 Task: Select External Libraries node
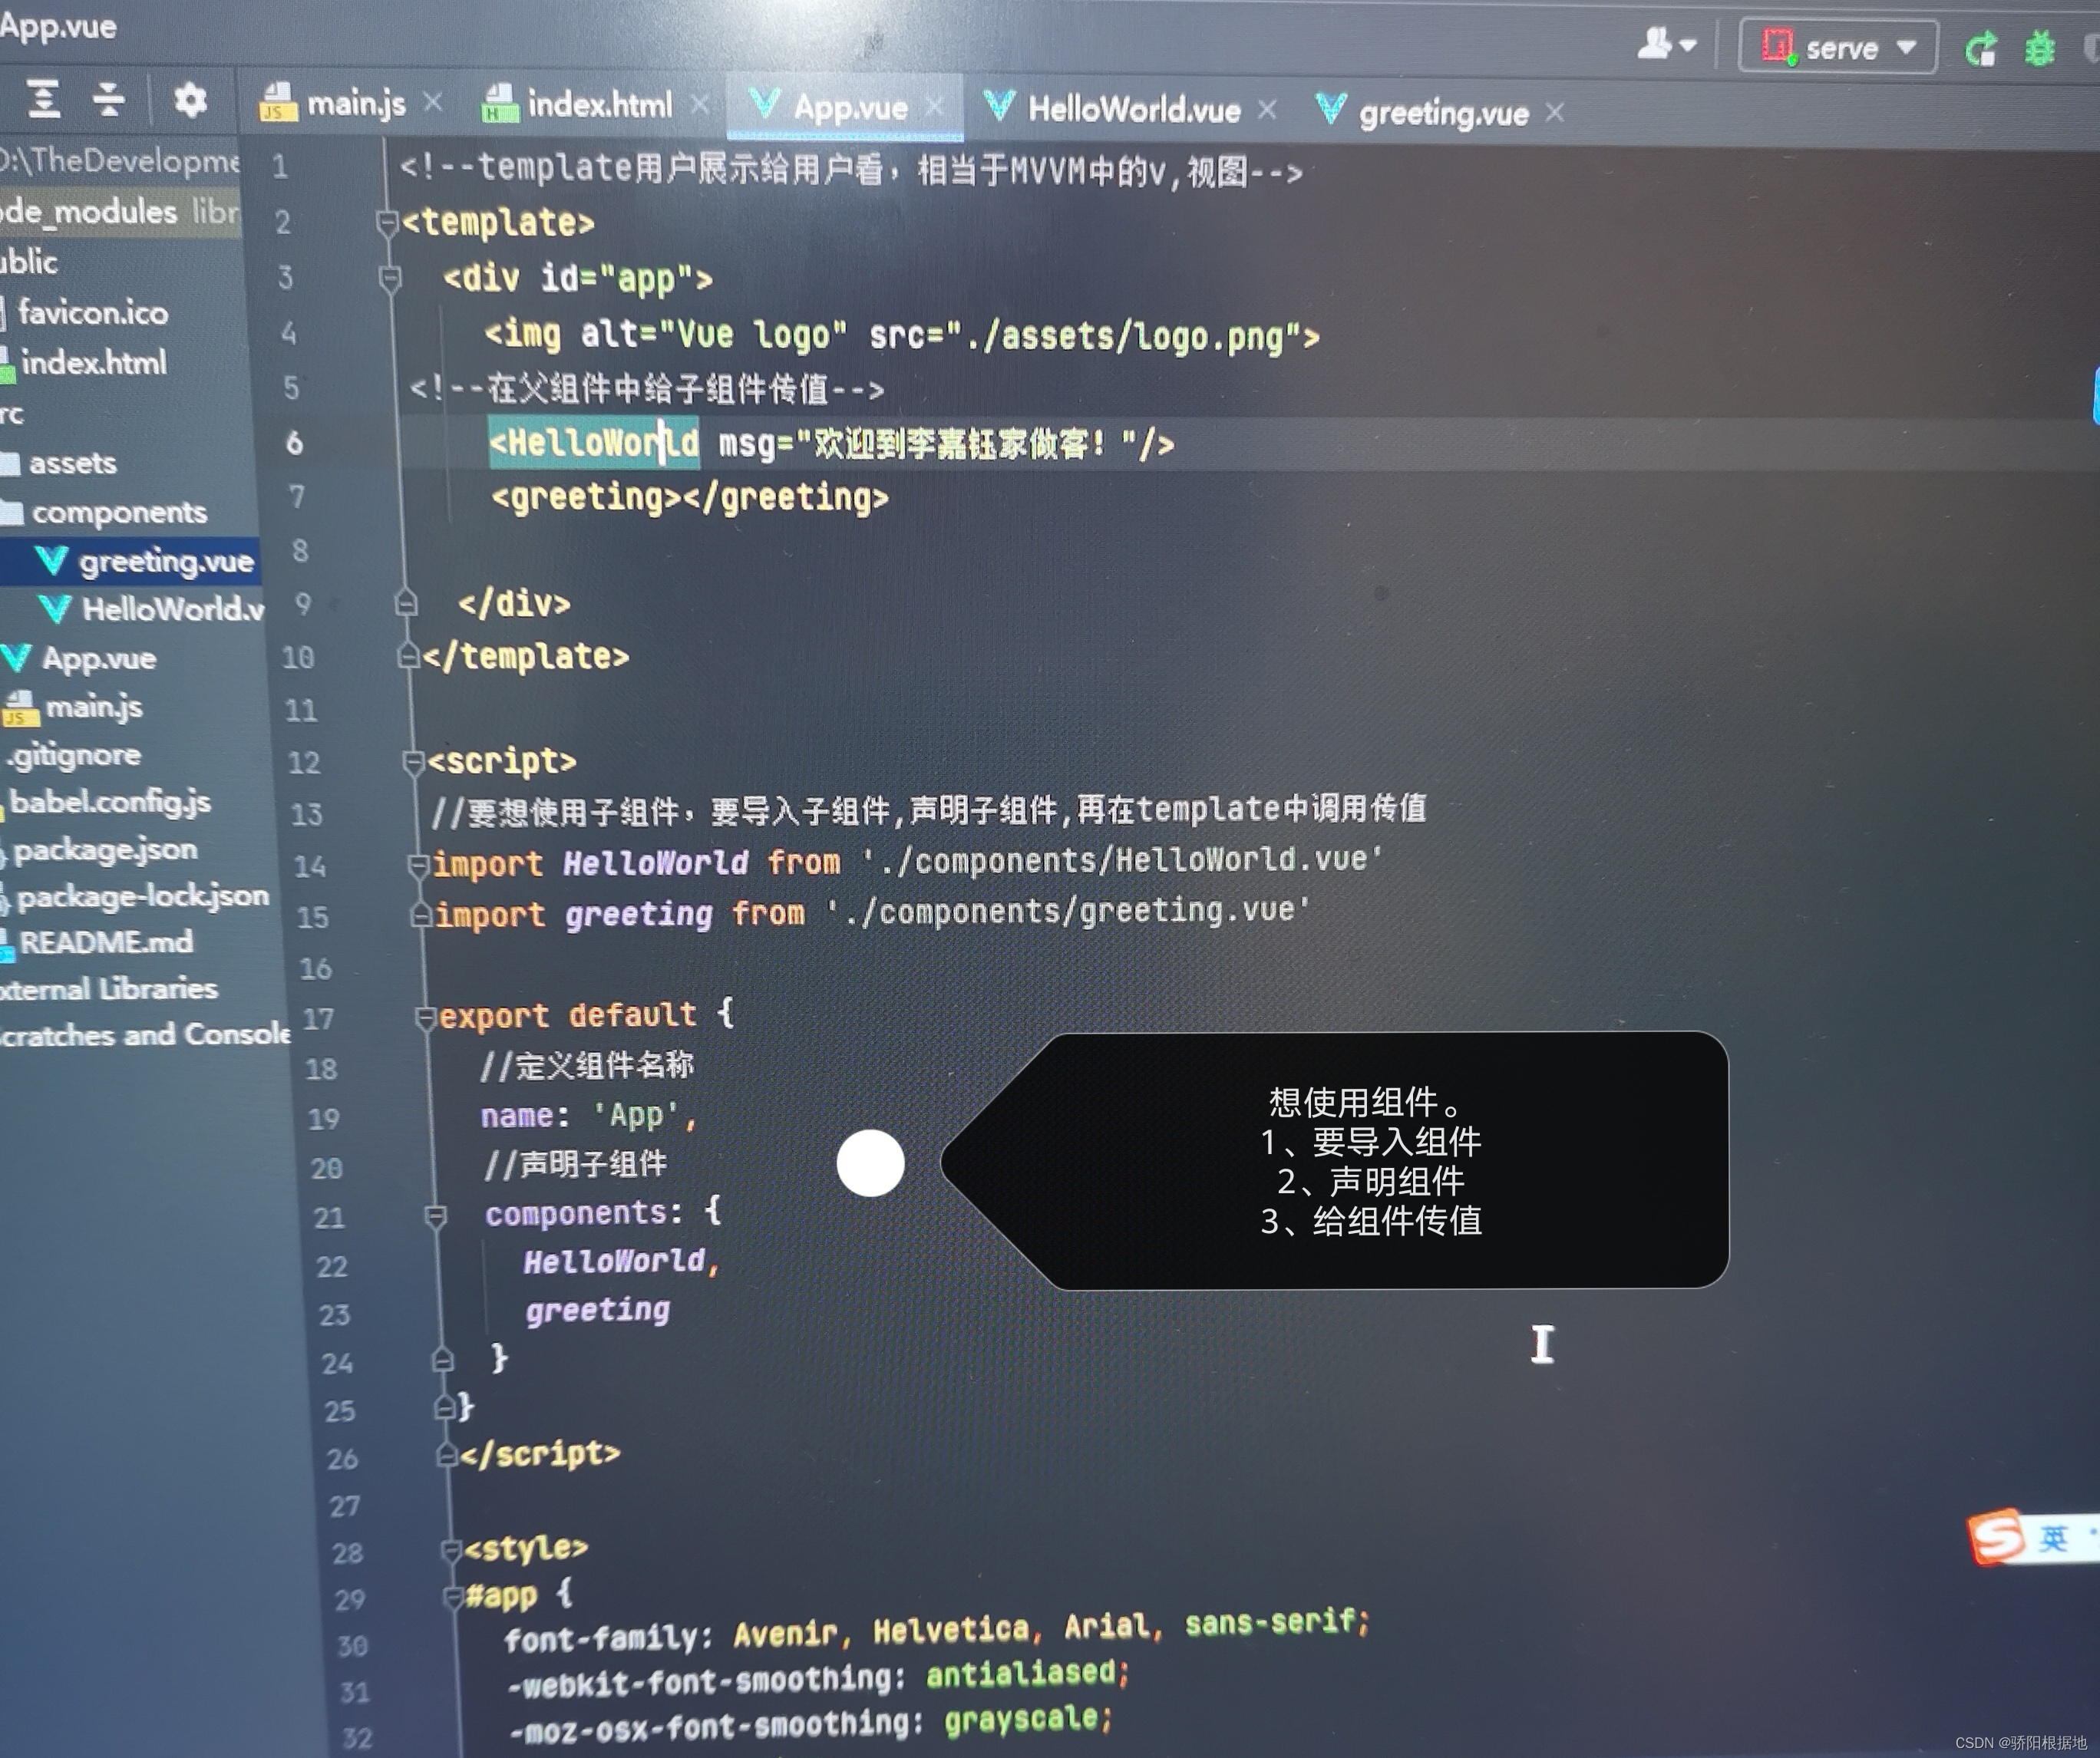[108, 988]
